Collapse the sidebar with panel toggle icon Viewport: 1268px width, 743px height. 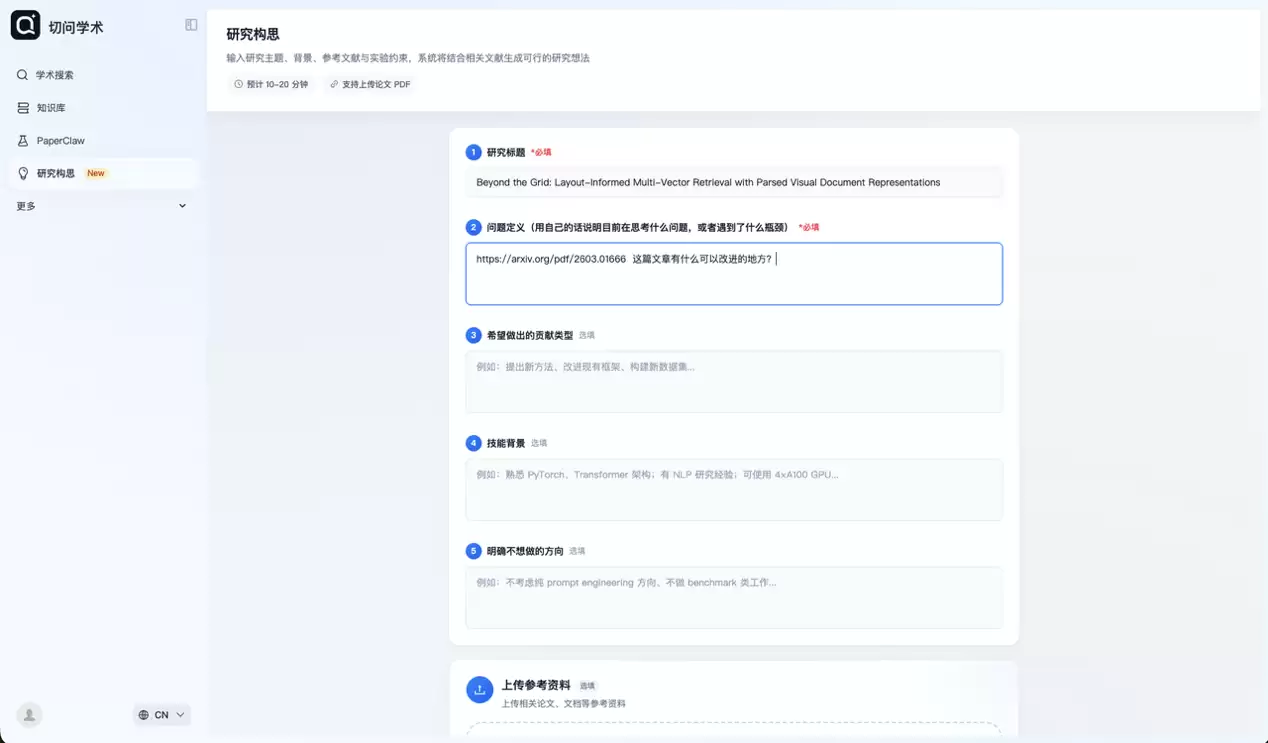[x=191, y=25]
